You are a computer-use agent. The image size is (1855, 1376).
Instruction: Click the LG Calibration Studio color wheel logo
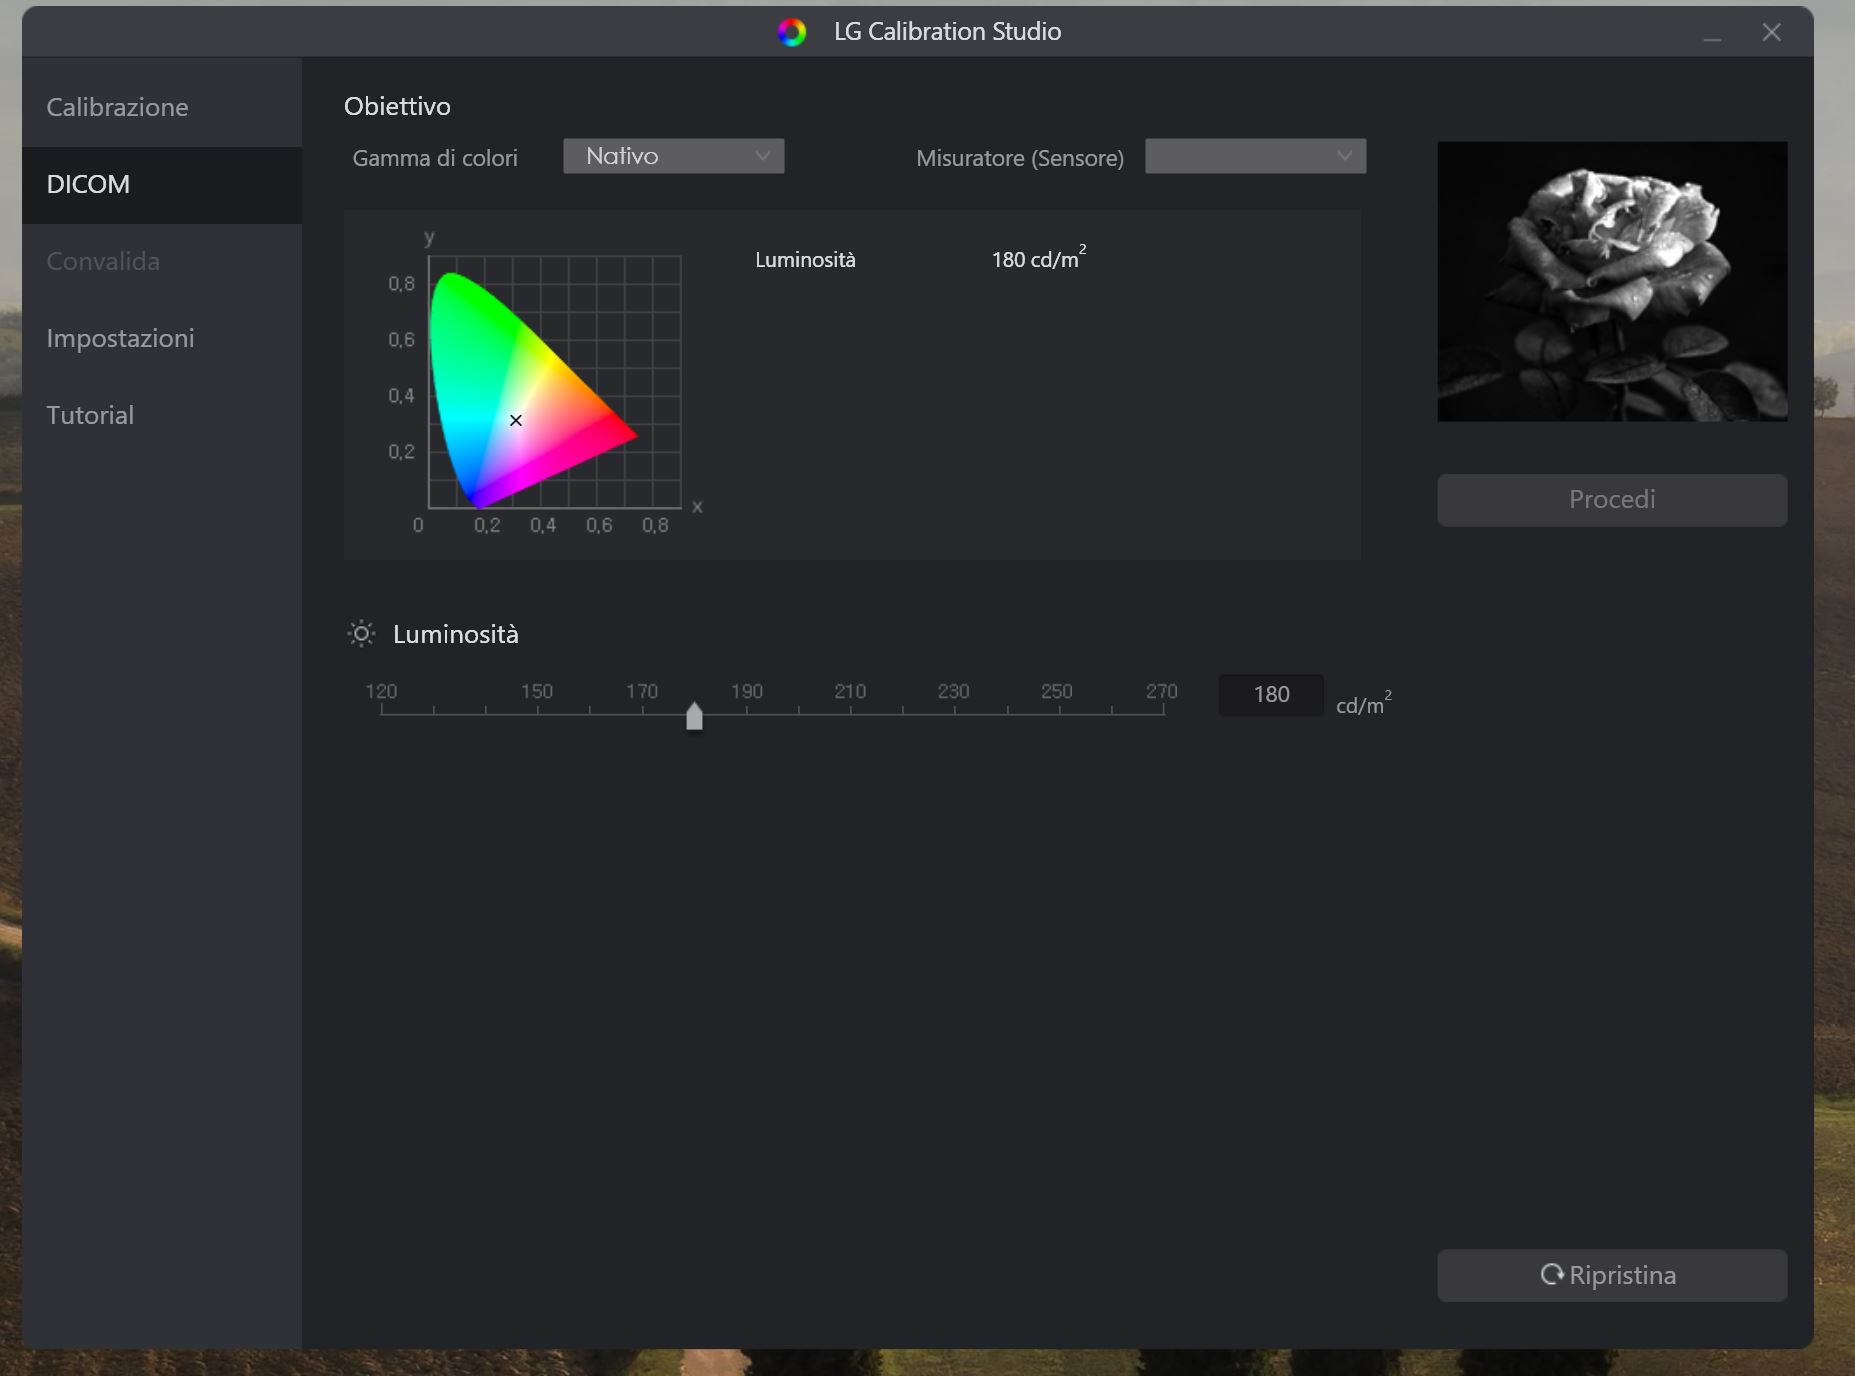(792, 32)
